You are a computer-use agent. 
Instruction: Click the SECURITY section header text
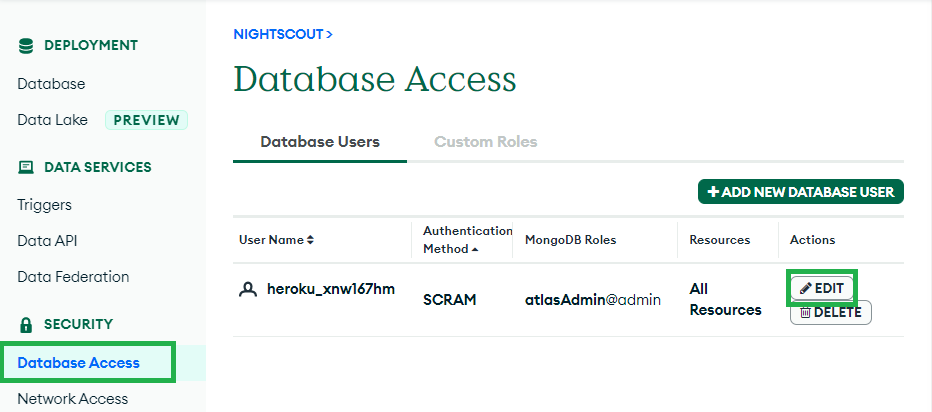[78, 325]
